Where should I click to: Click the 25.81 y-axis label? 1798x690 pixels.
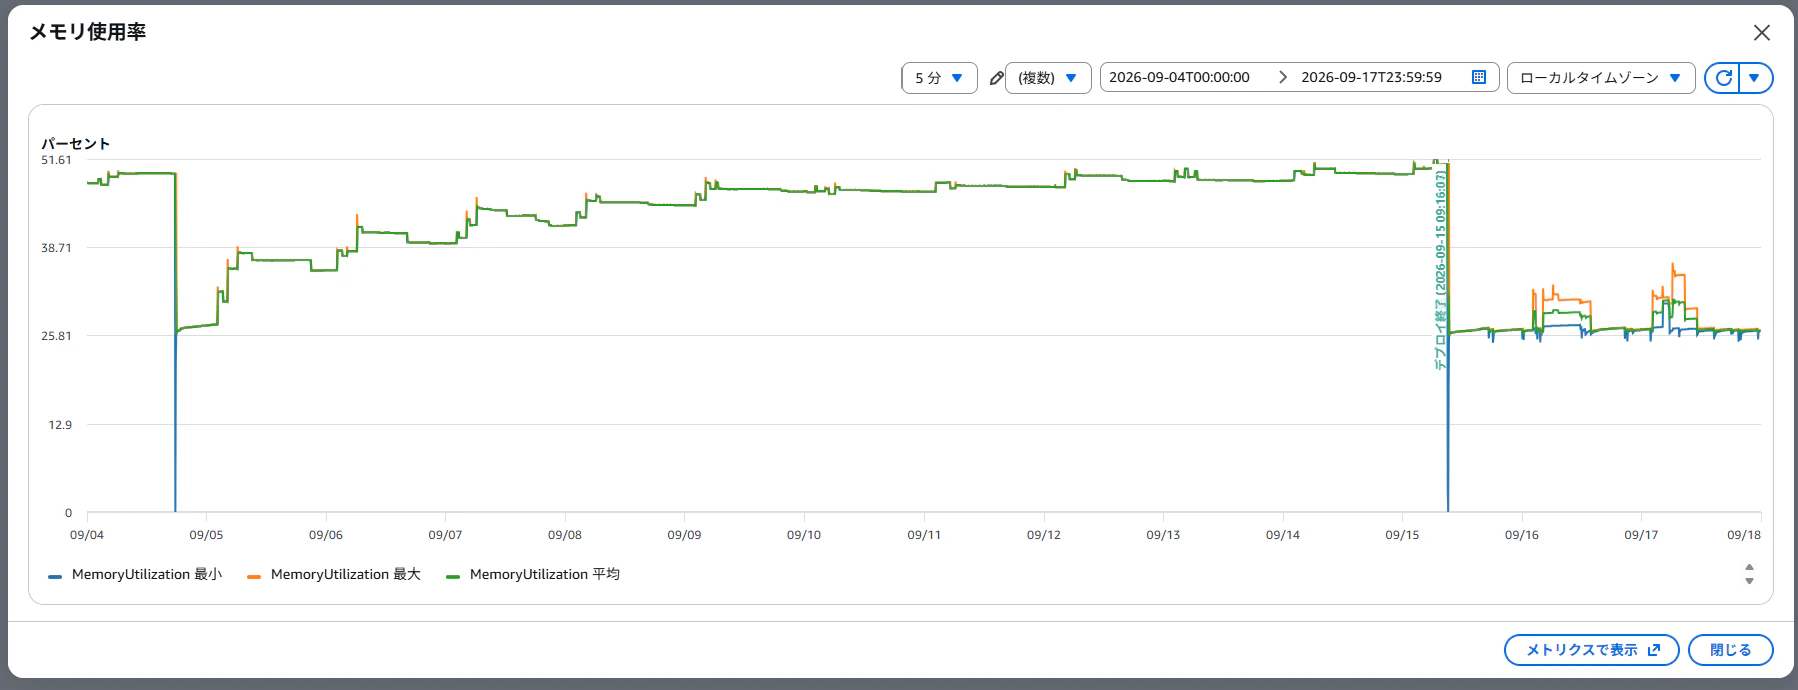coord(56,336)
